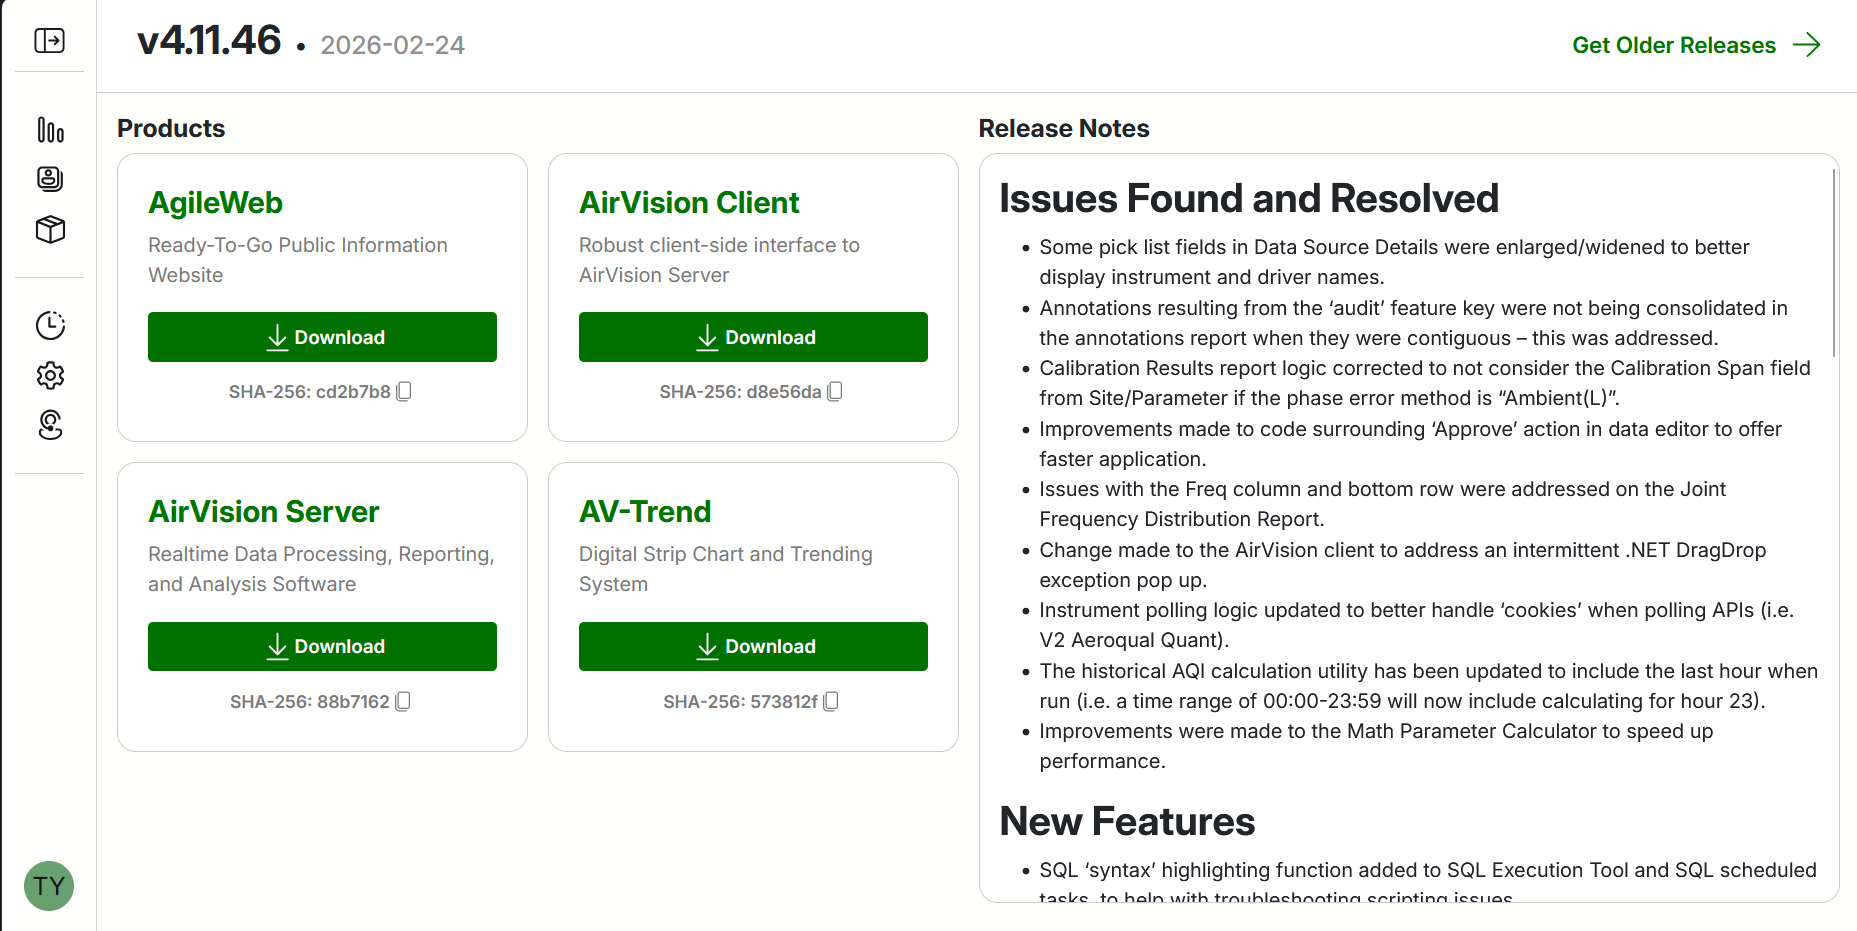The width and height of the screenshot is (1857, 931).
Task: Select the user account card icon
Action: coord(50,179)
